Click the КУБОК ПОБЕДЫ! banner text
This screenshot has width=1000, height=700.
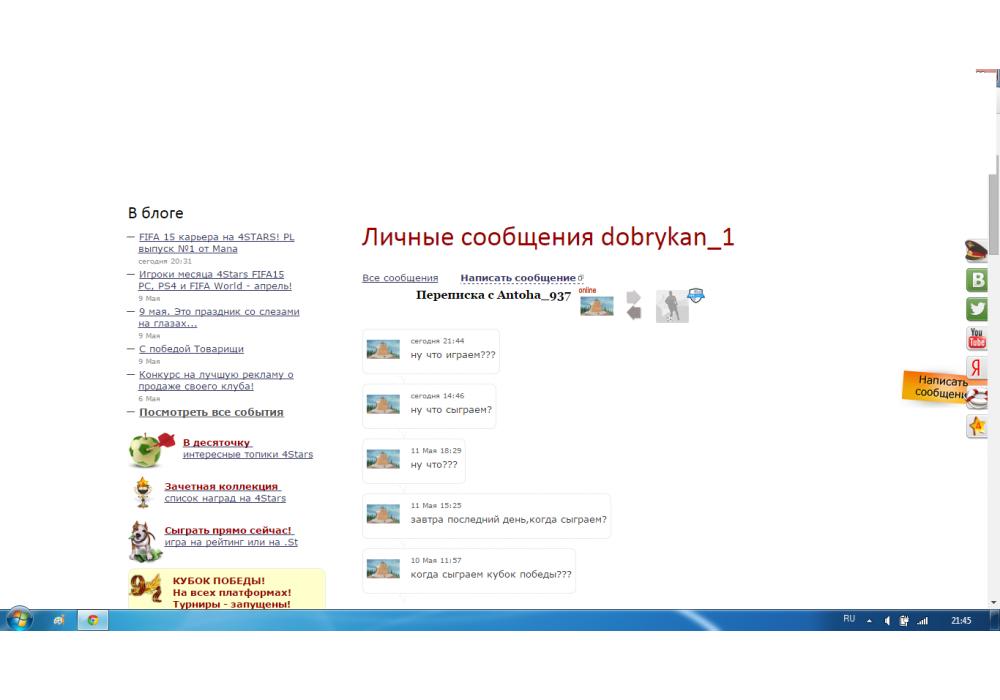tap(219, 581)
